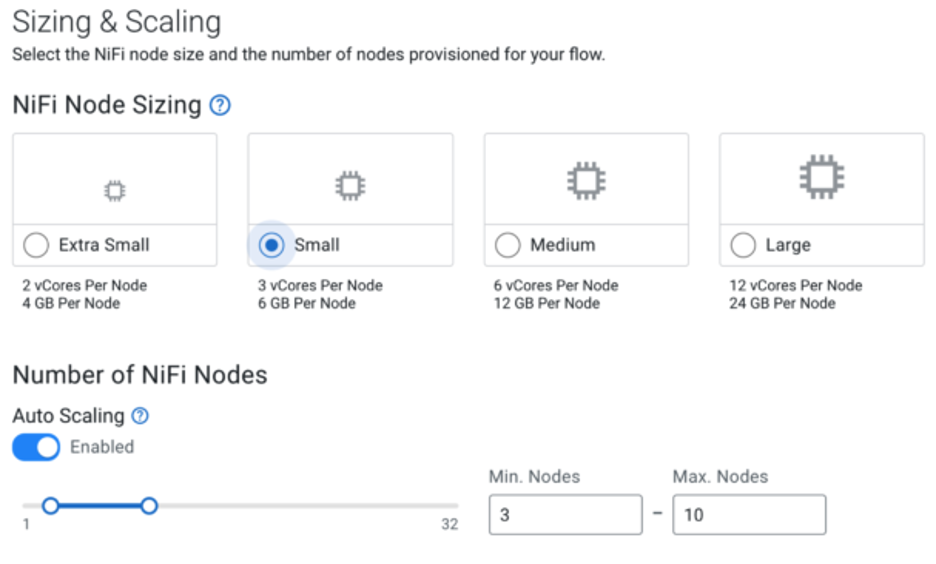Viewport: 936px width, 564px height.
Task: Click the Extra Small chip icon
Action: (115, 191)
